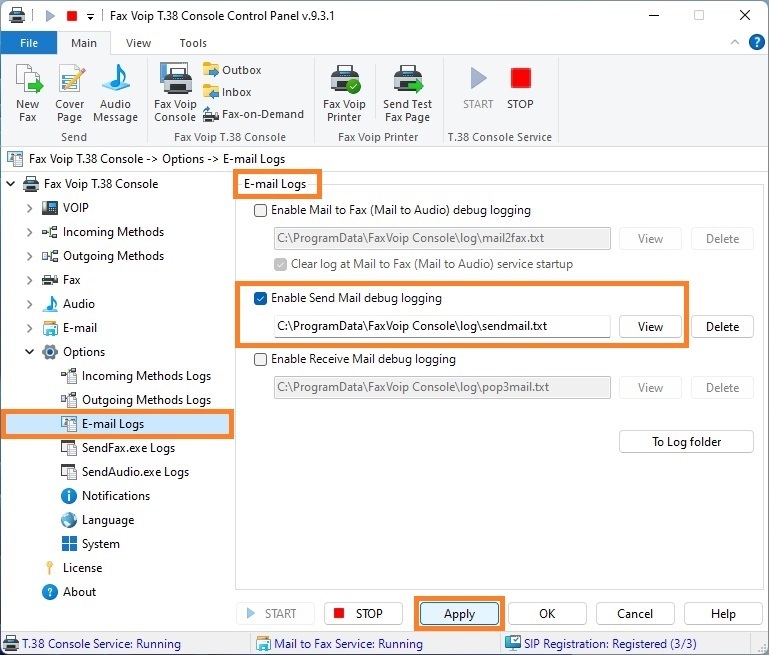This screenshot has width=769, height=655.
Task: Open the License page
Action: click(x=74, y=568)
